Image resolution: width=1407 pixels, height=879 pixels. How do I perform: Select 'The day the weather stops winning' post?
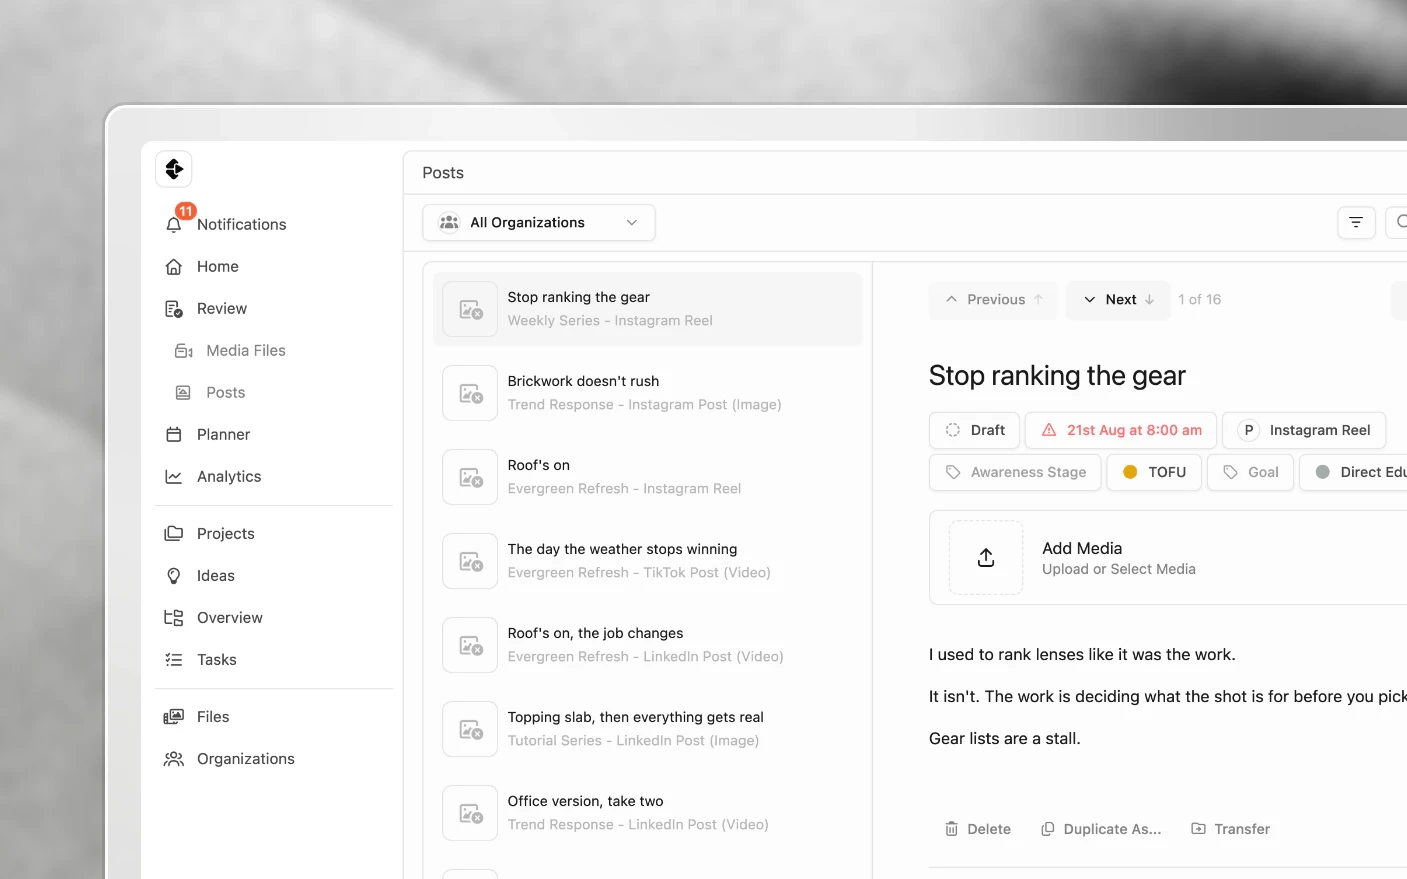pos(648,561)
